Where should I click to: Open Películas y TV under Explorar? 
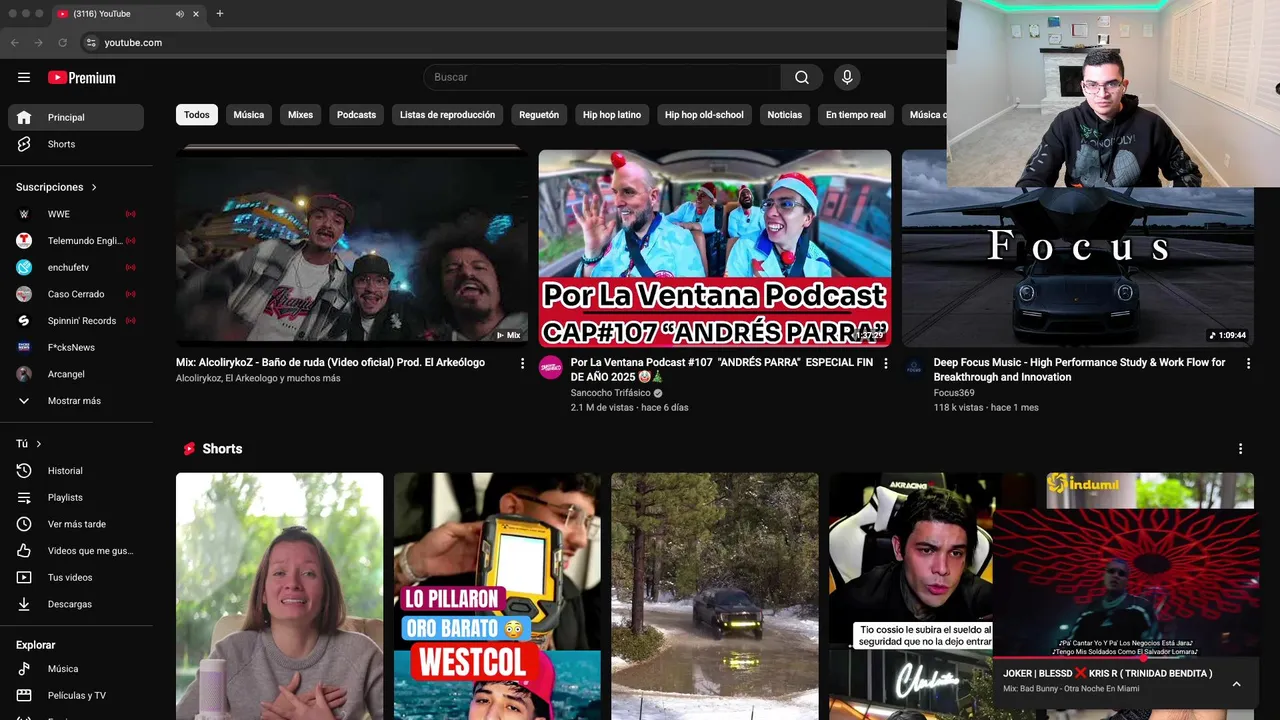tap(76, 695)
